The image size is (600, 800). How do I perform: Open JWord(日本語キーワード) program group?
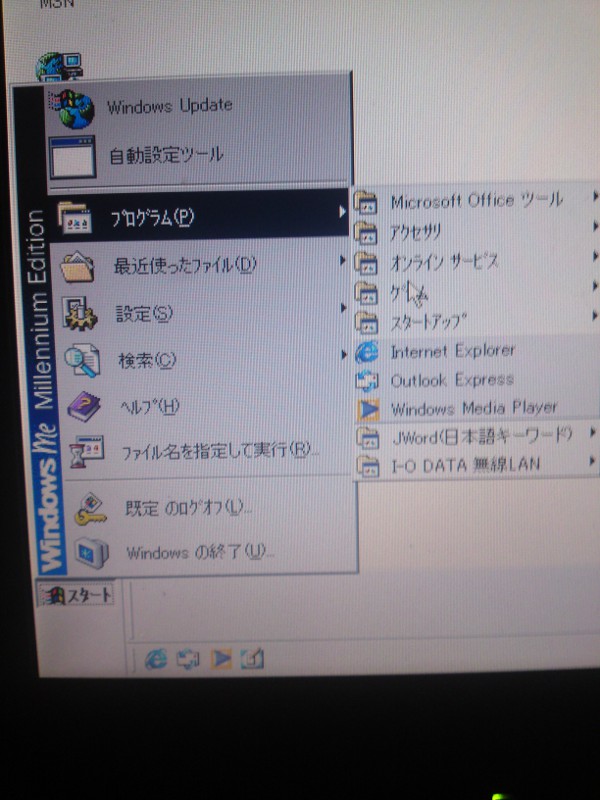coord(477,437)
